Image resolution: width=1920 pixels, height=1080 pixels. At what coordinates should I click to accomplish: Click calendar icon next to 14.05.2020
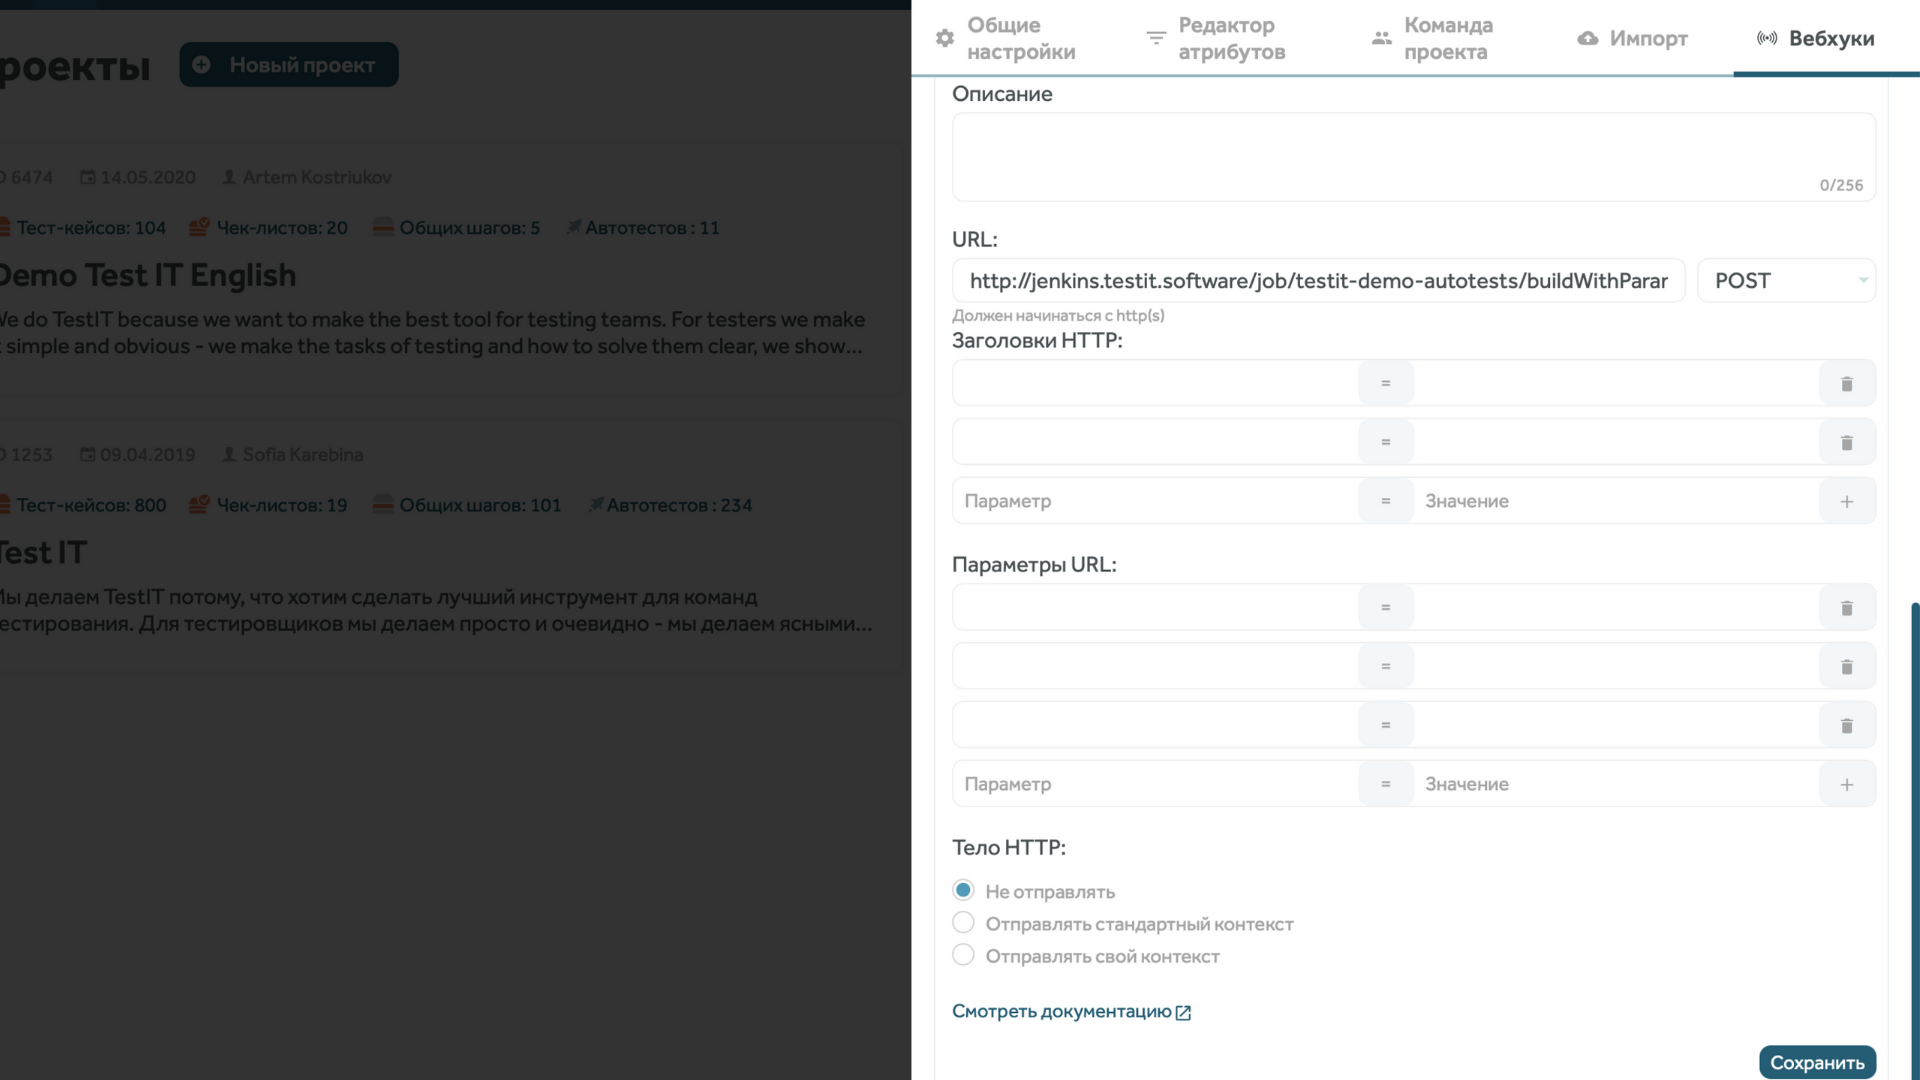click(x=88, y=177)
